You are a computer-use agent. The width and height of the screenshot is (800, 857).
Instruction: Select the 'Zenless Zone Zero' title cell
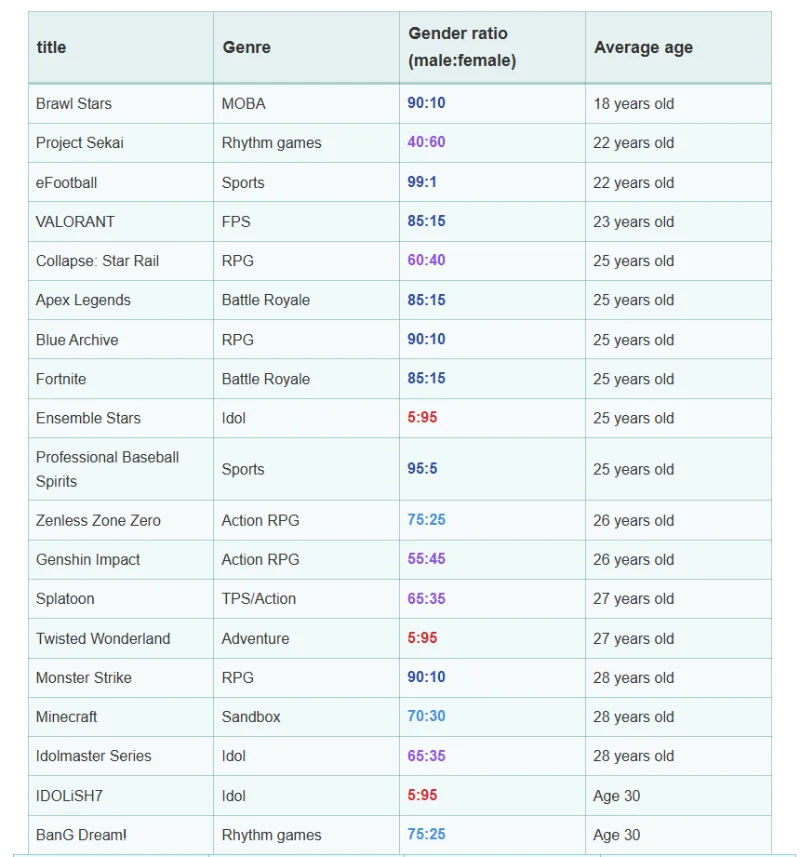[x=121, y=521]
